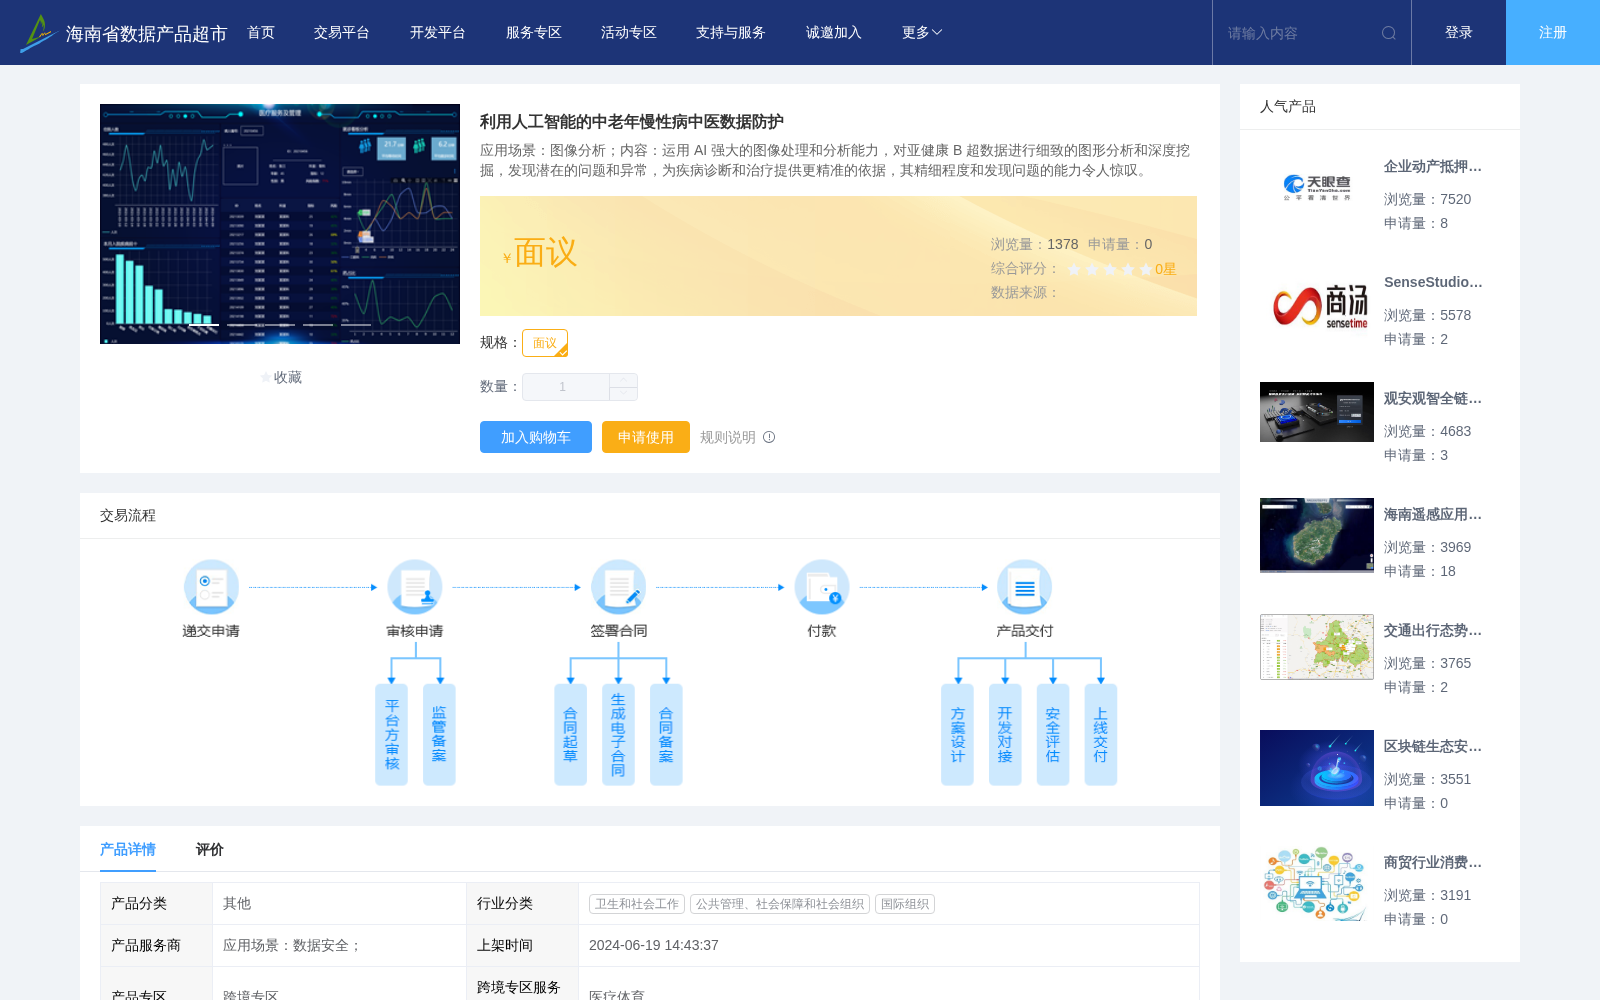The image size is (1600, 1000).
Task: Open the 天眼查 product logo
Action: point(1317,188)
